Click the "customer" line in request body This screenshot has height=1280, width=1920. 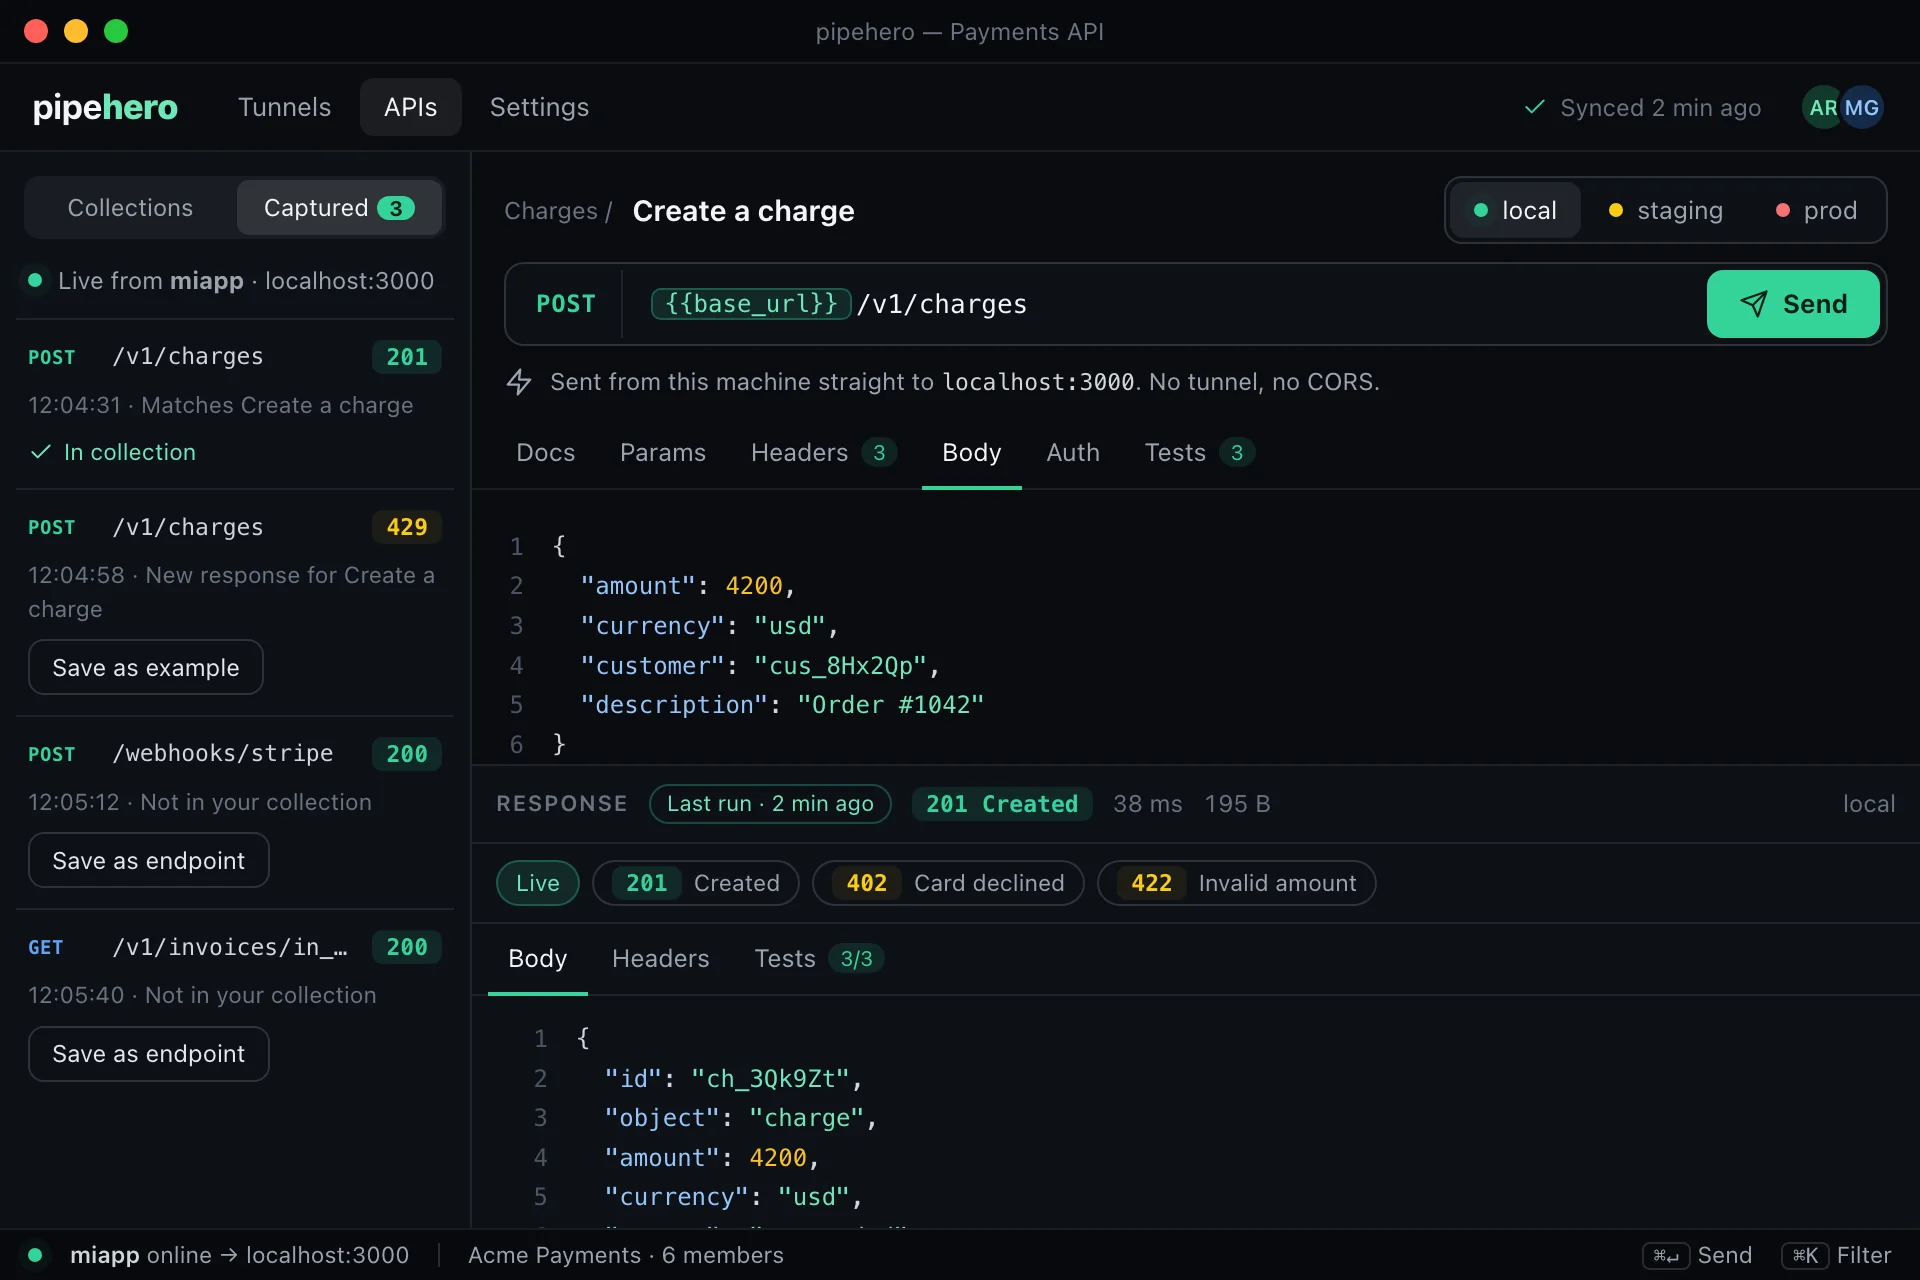[760, 666]
